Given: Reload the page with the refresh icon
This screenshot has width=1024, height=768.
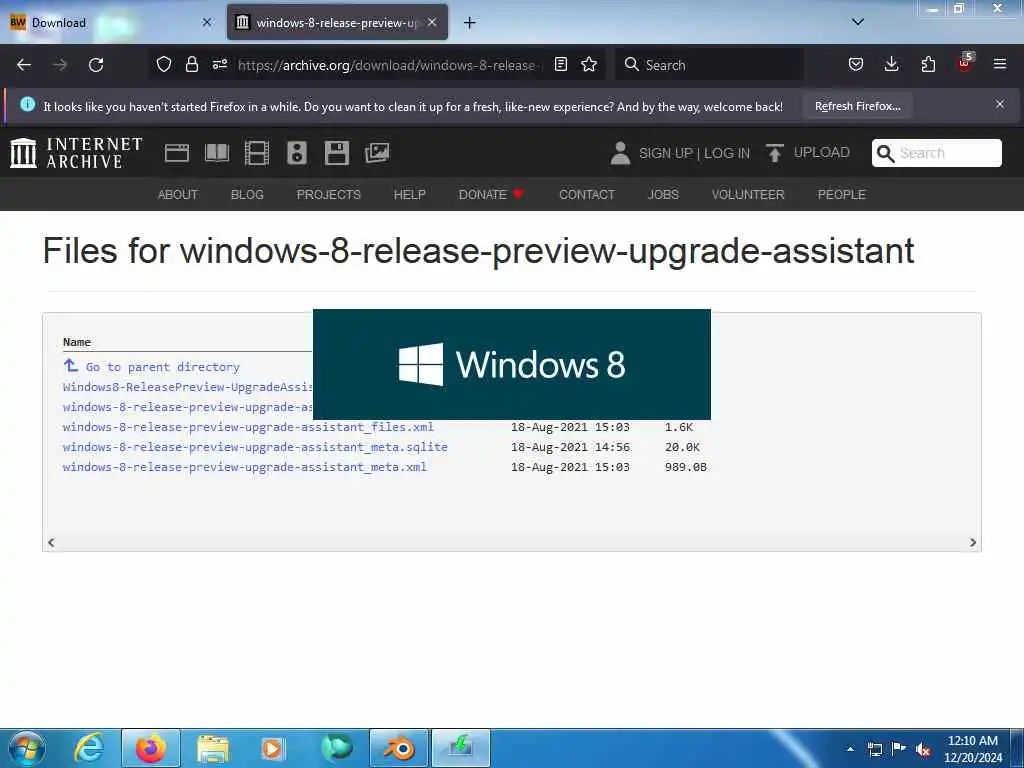Looking at the screenshot, I should coord(96,65).
